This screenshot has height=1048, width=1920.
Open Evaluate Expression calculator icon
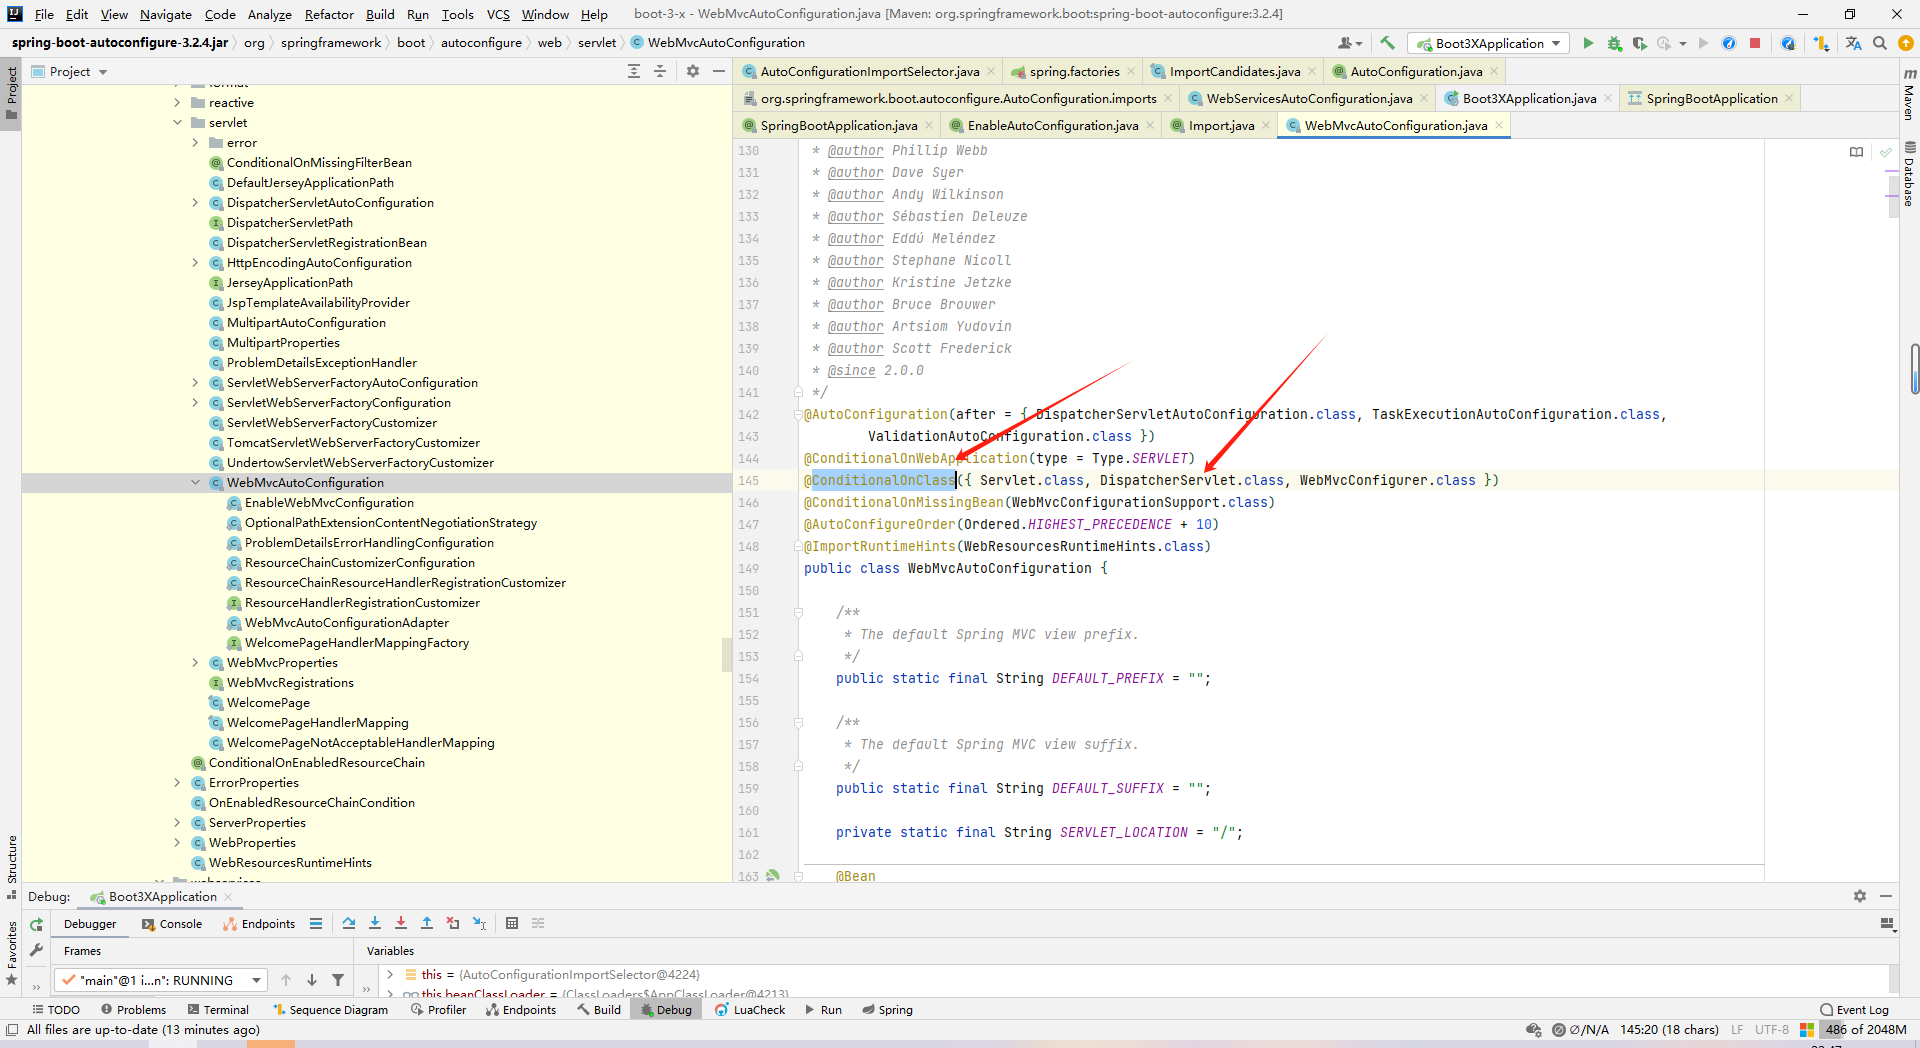[x=512, y=923]
